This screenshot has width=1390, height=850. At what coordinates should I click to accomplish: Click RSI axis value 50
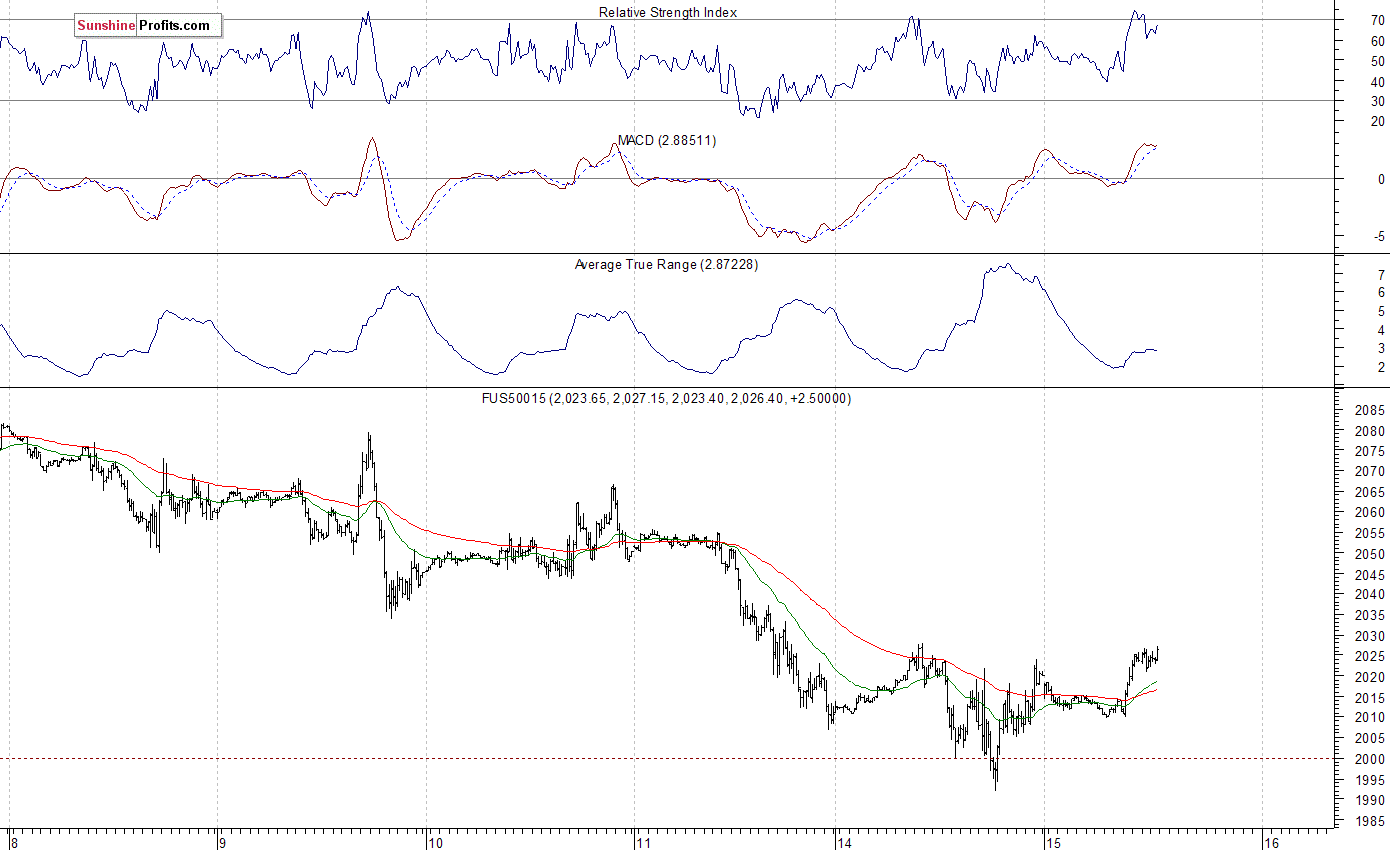pyautogui.click(x=1378, y=61)
